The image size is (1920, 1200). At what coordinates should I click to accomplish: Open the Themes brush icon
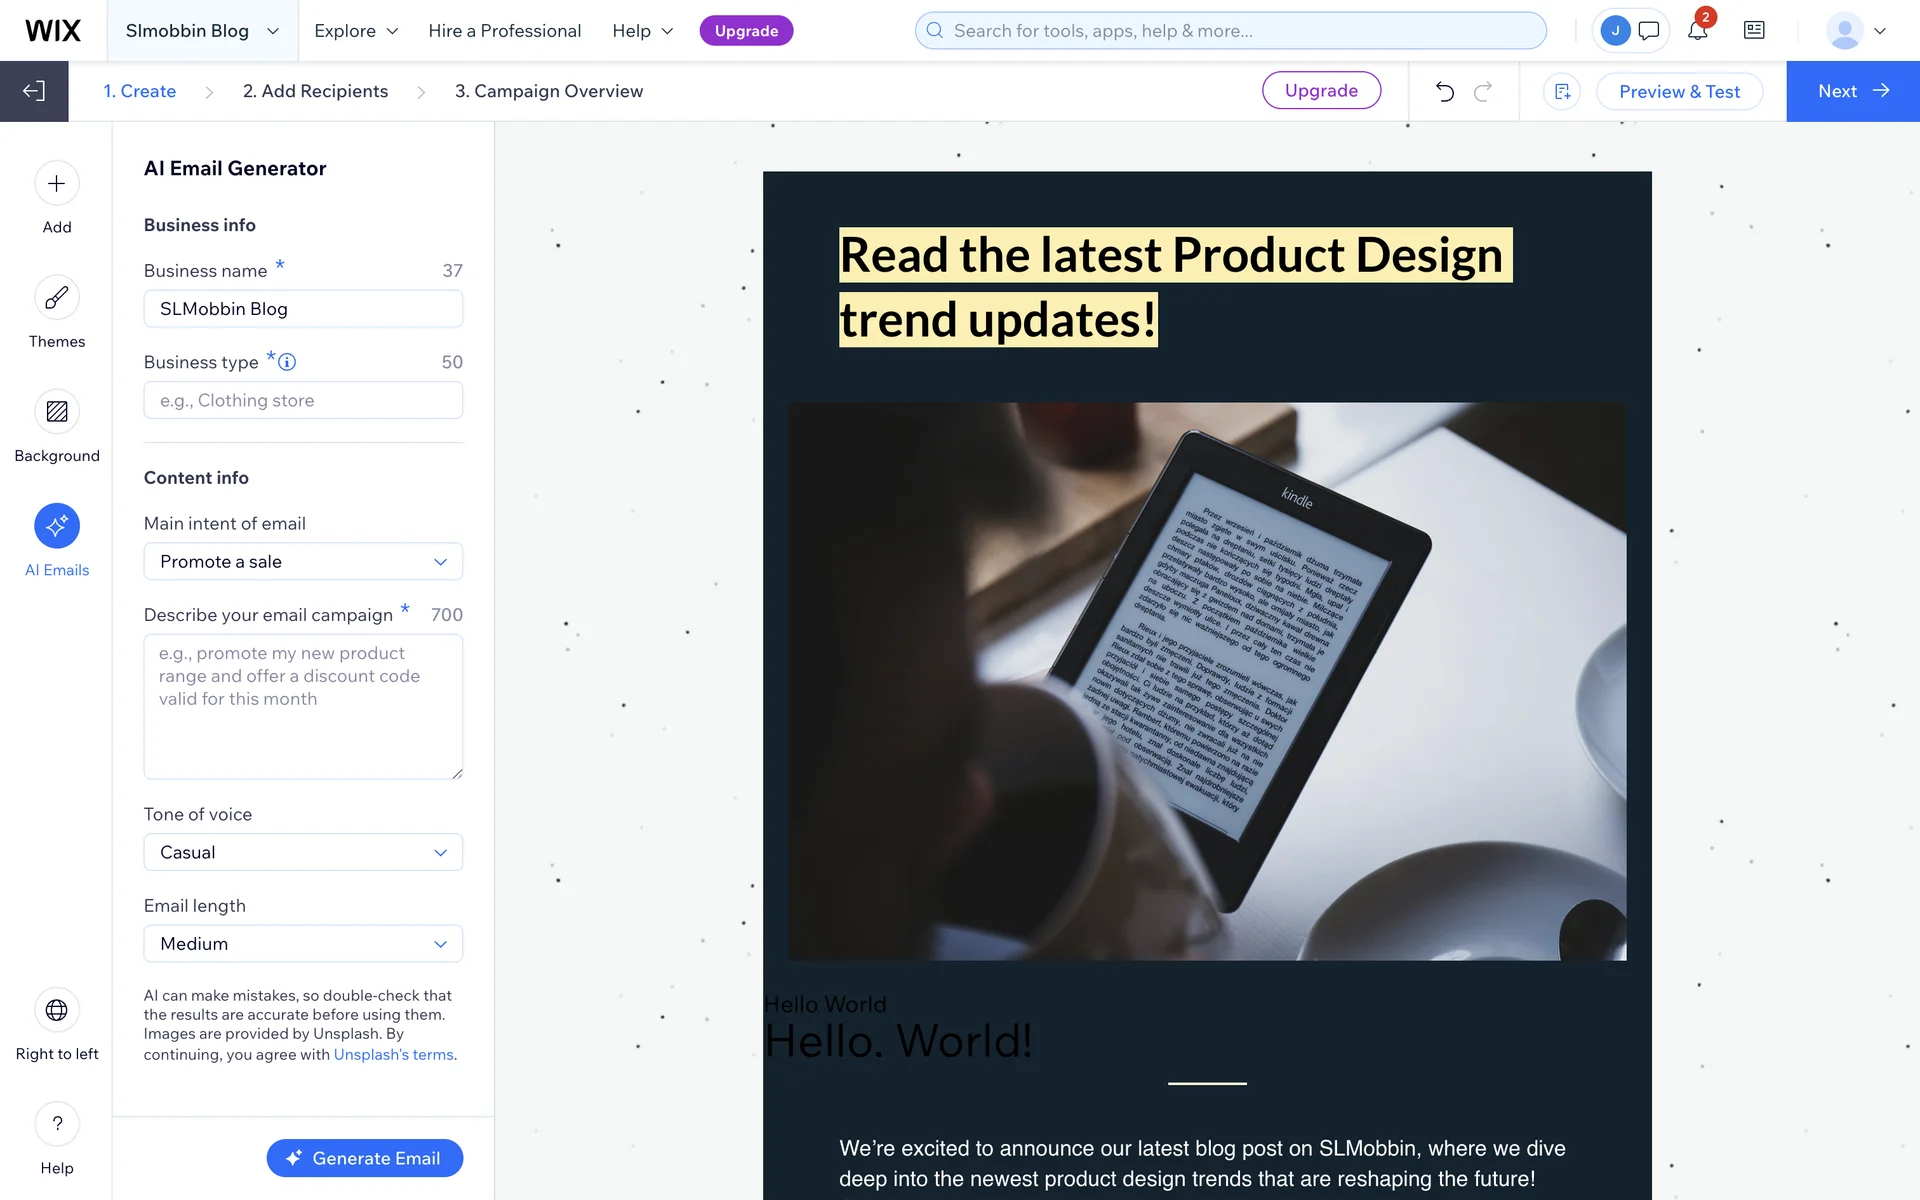pos(57,298)
